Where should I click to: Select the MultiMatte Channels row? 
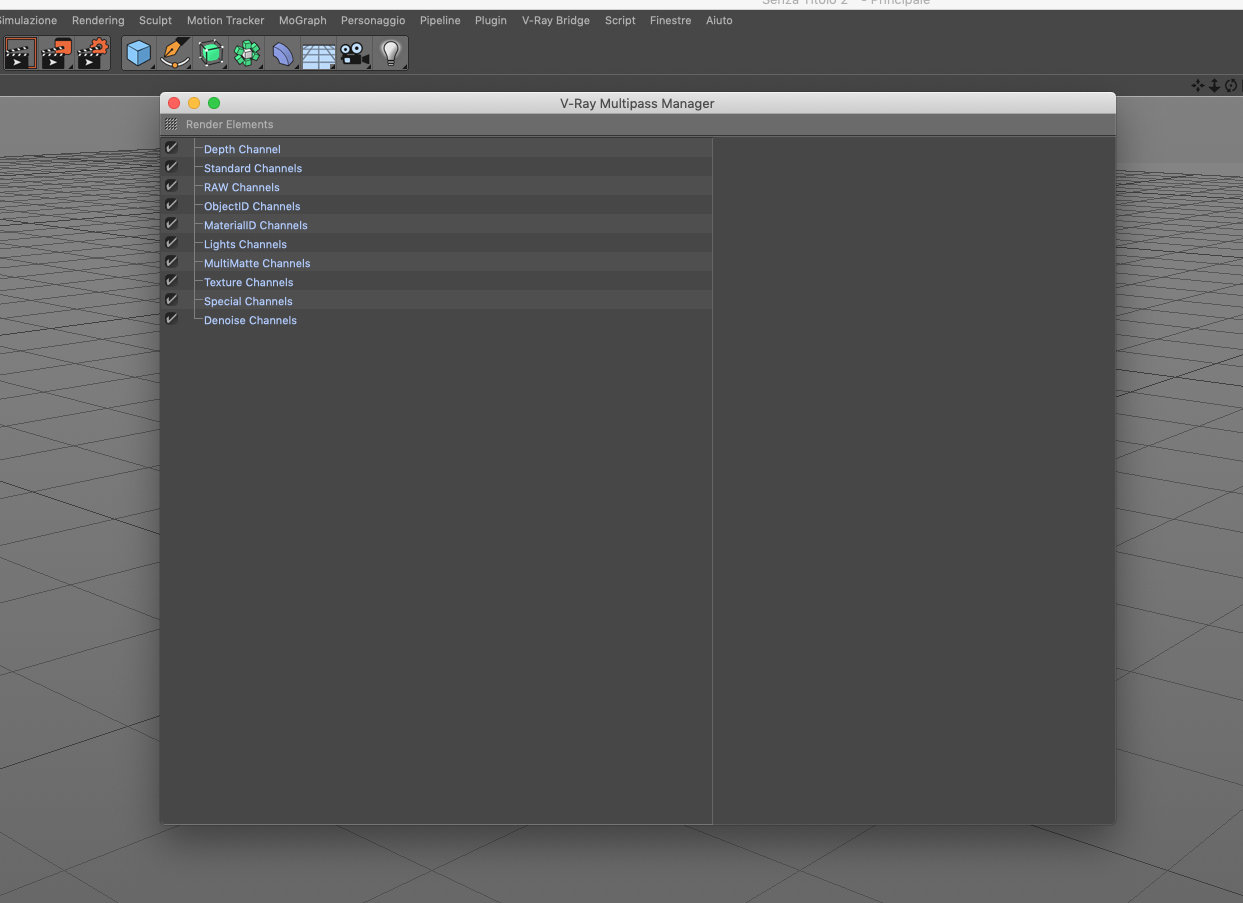pyautogui.click(x=436, y=263)
